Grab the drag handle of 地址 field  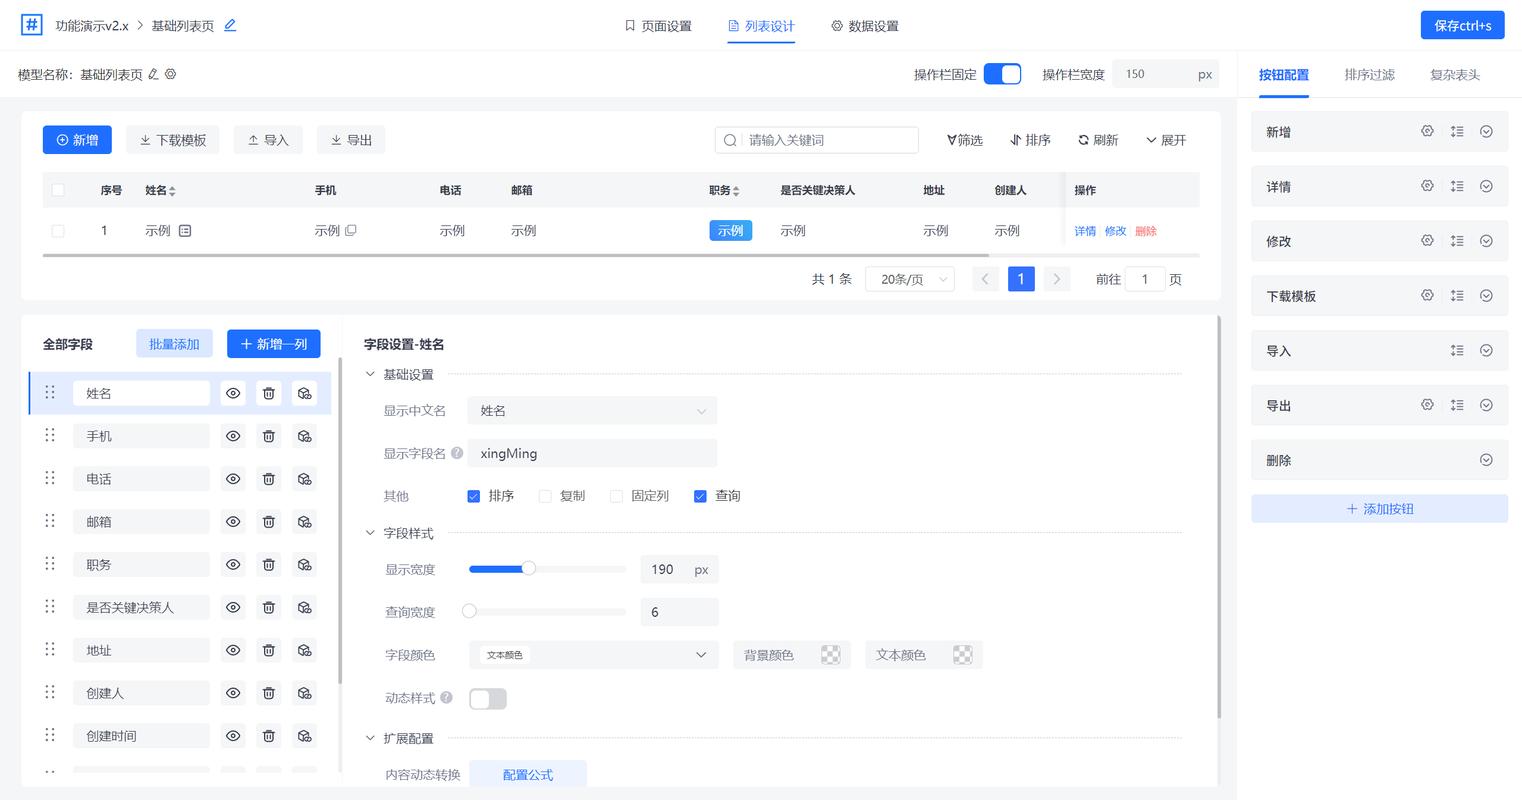coord(50,649)
